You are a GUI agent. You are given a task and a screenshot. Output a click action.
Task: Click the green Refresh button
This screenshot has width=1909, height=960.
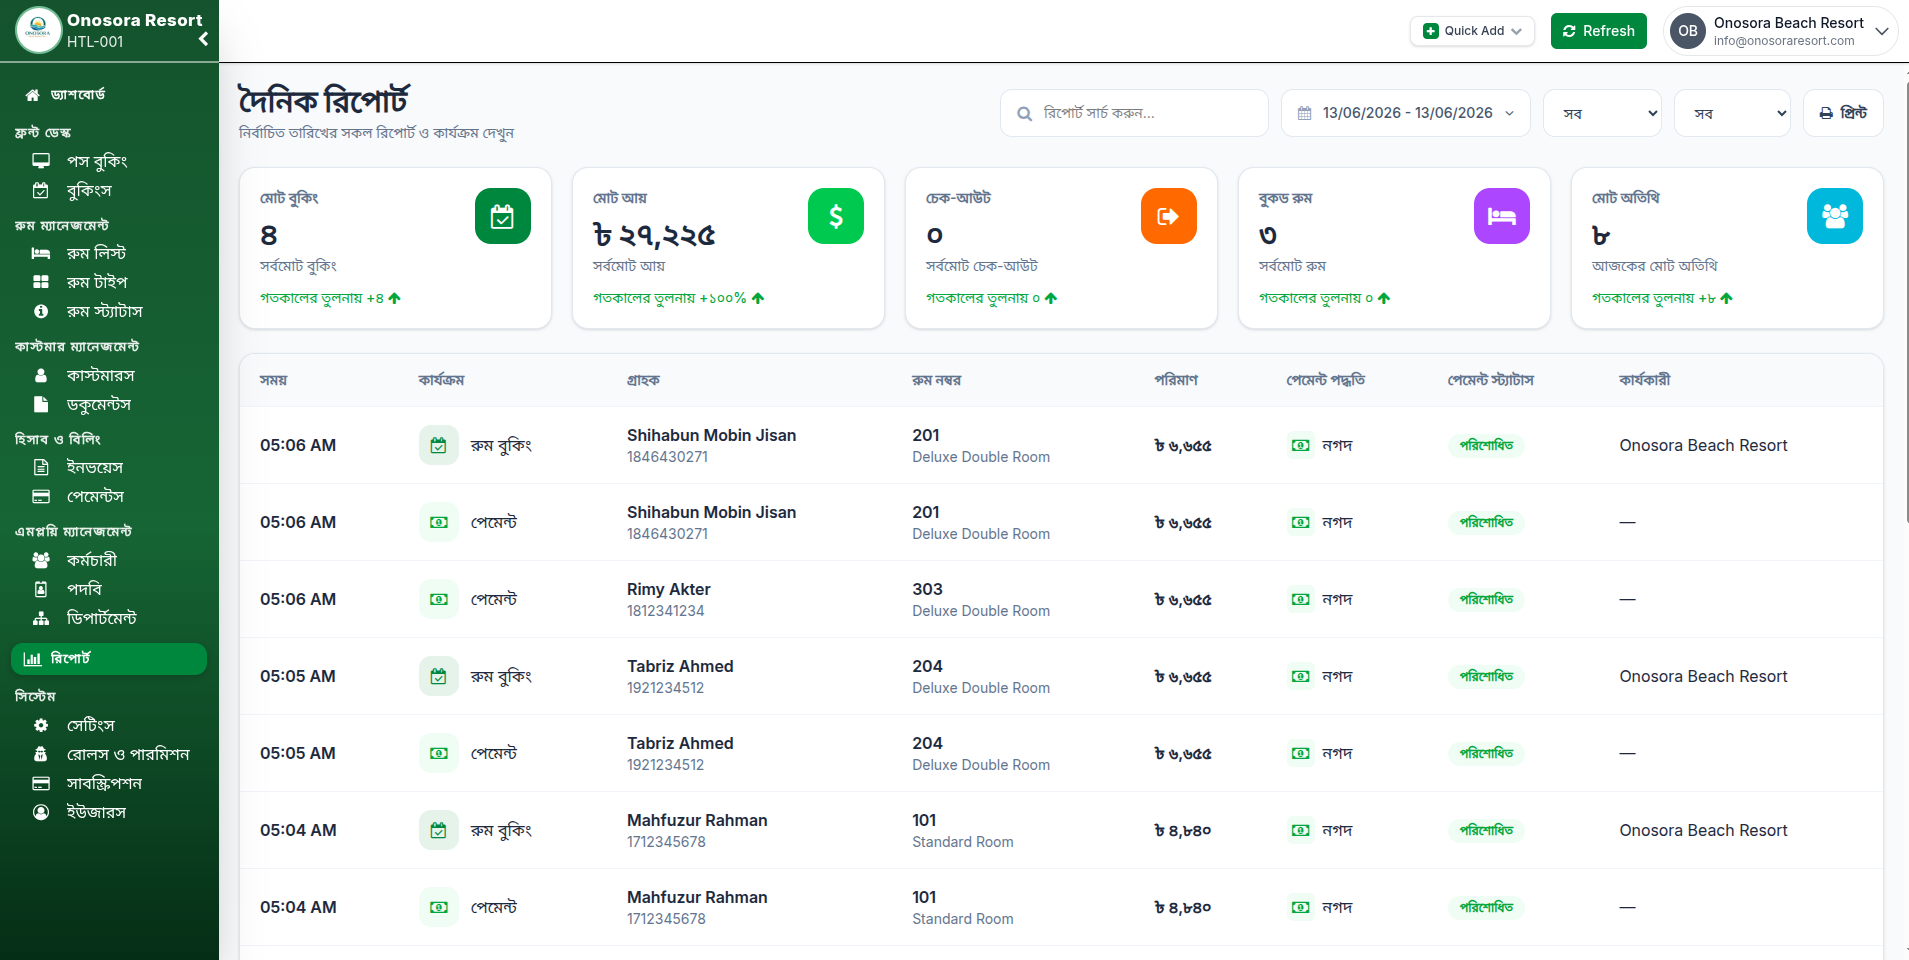click(x=1598, y=31)
